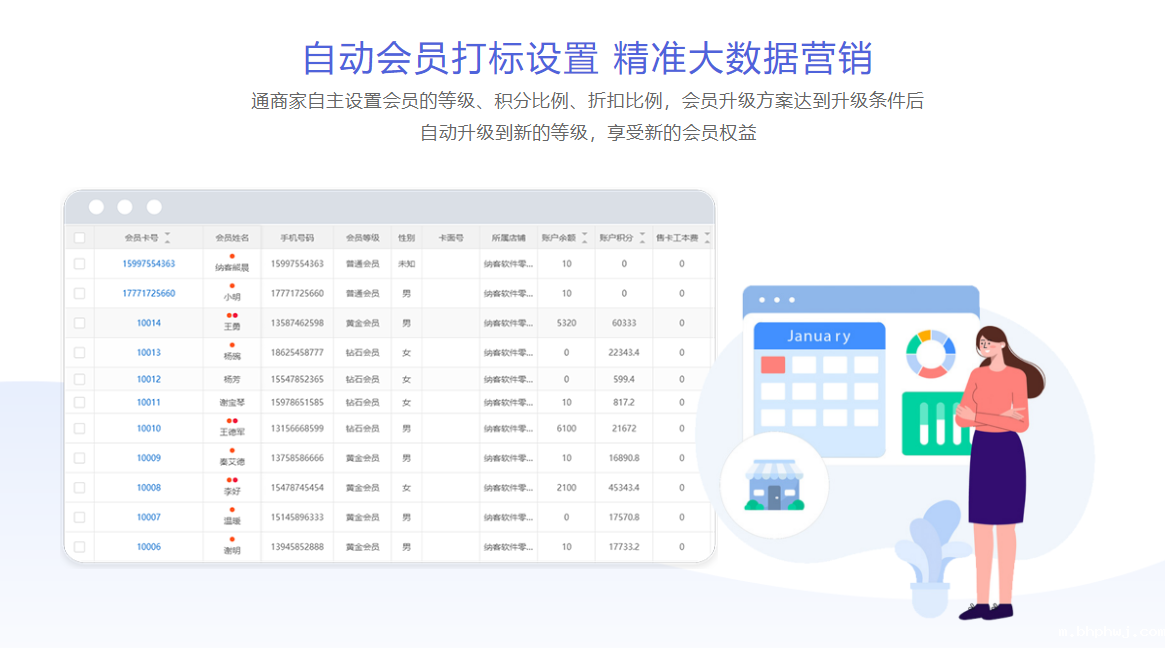View member 10008 via its link
The image size is (1165, 648).
(149, 488)
